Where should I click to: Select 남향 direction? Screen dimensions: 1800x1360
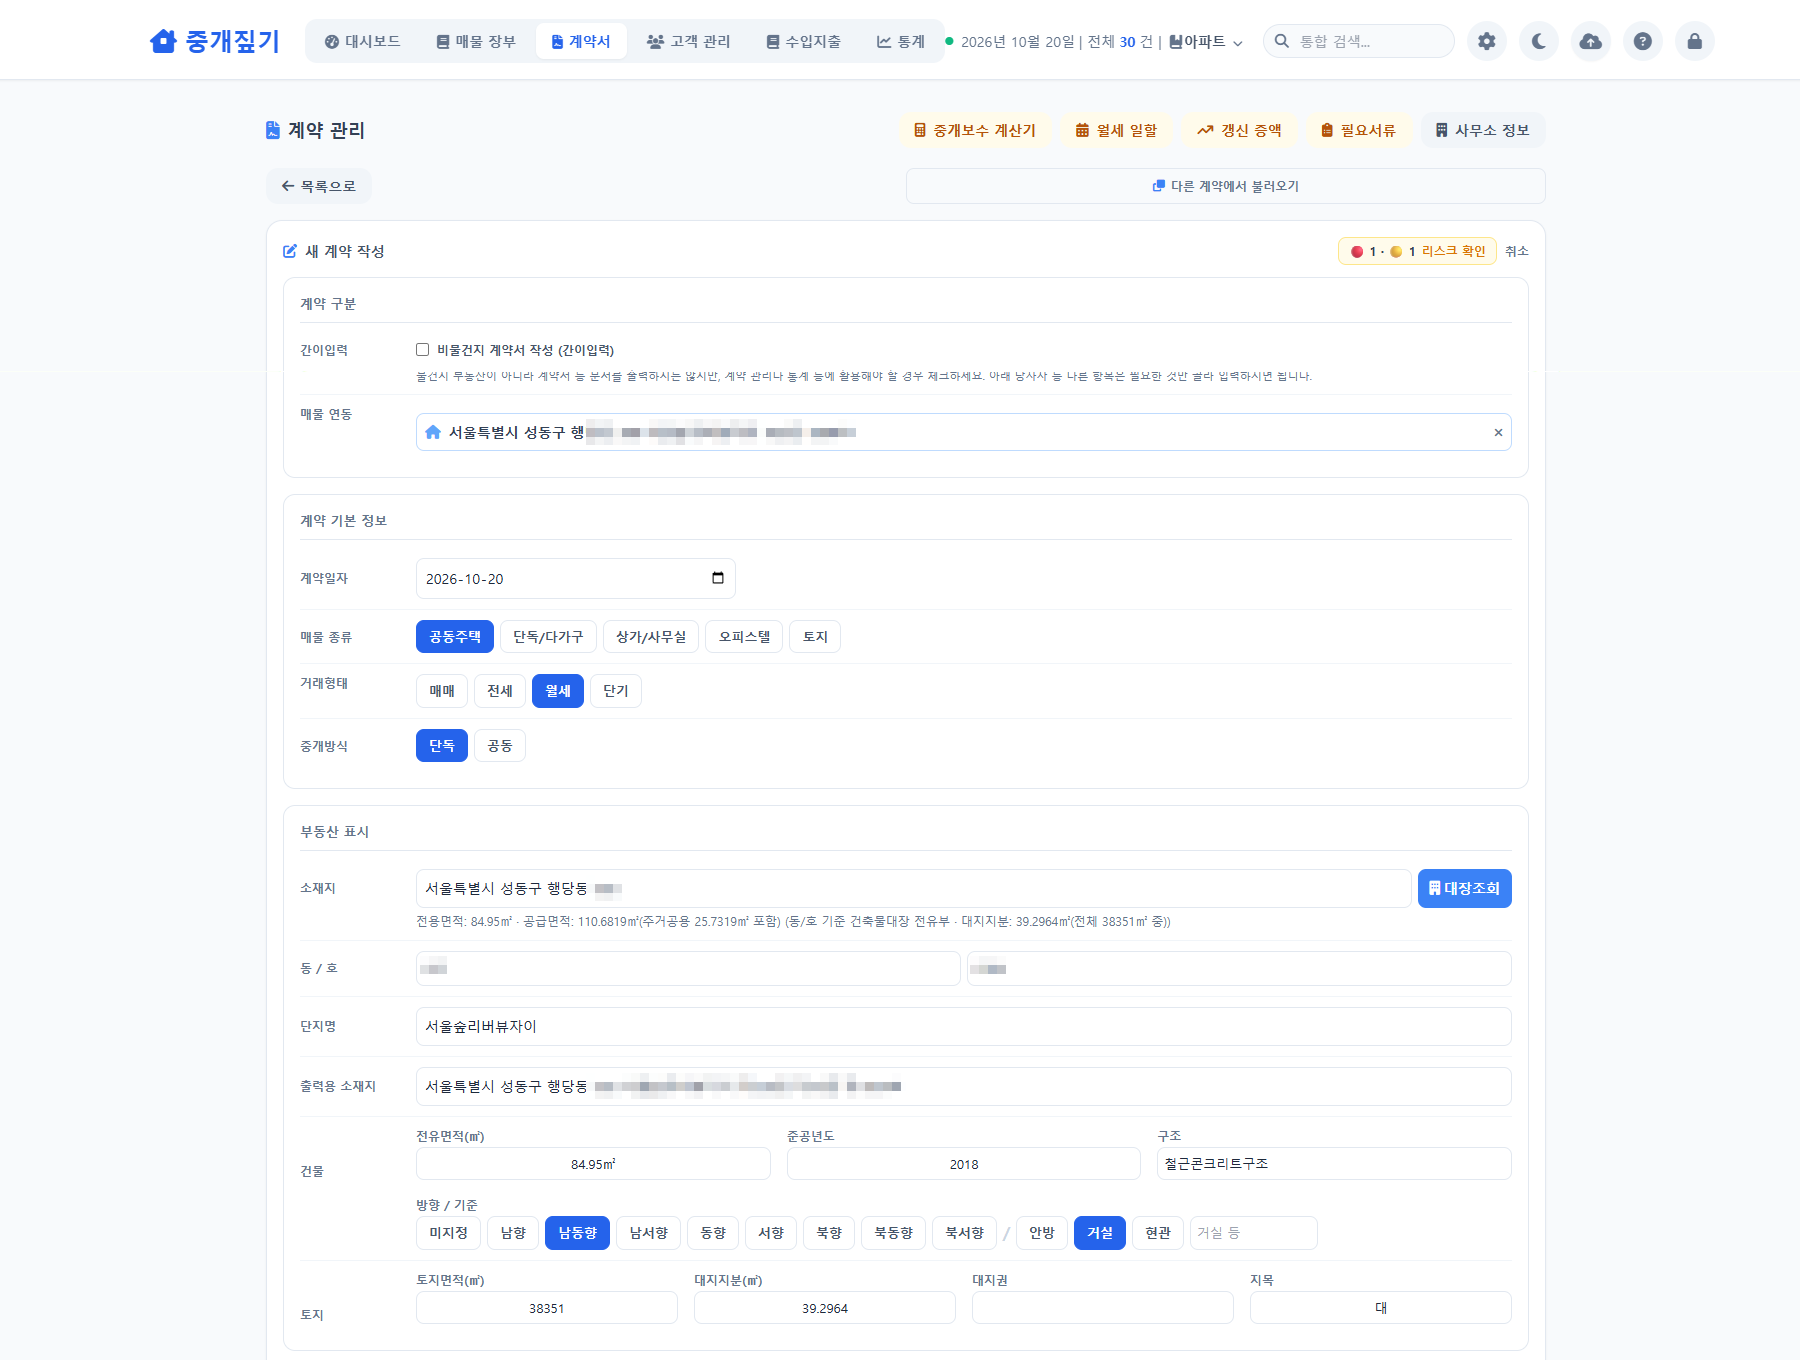(513, 1233)
